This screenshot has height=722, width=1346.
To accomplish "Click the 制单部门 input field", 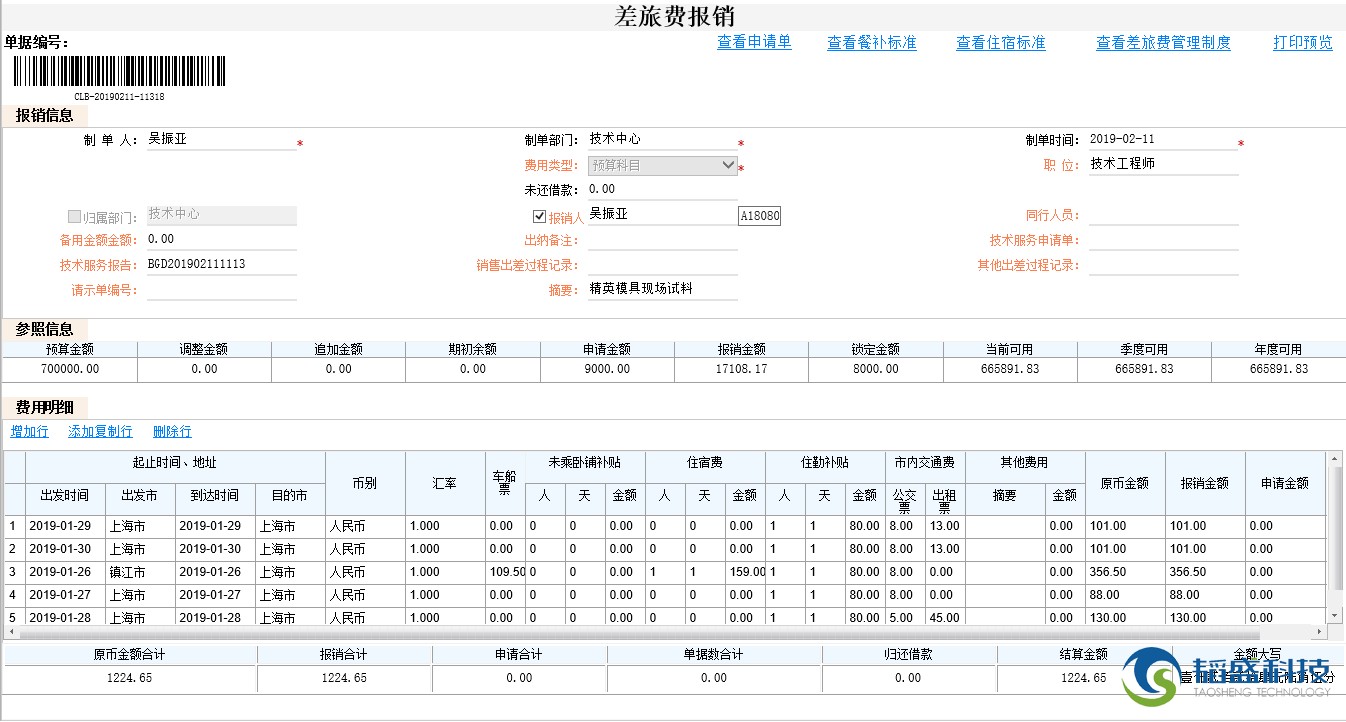I will (x=663, y=140).
